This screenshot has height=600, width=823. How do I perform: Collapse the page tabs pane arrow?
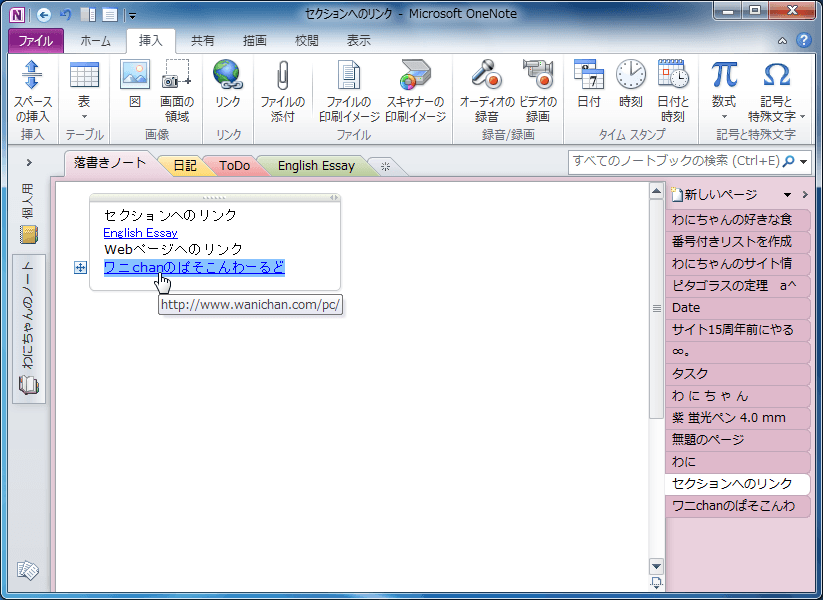tap(805, 195)
